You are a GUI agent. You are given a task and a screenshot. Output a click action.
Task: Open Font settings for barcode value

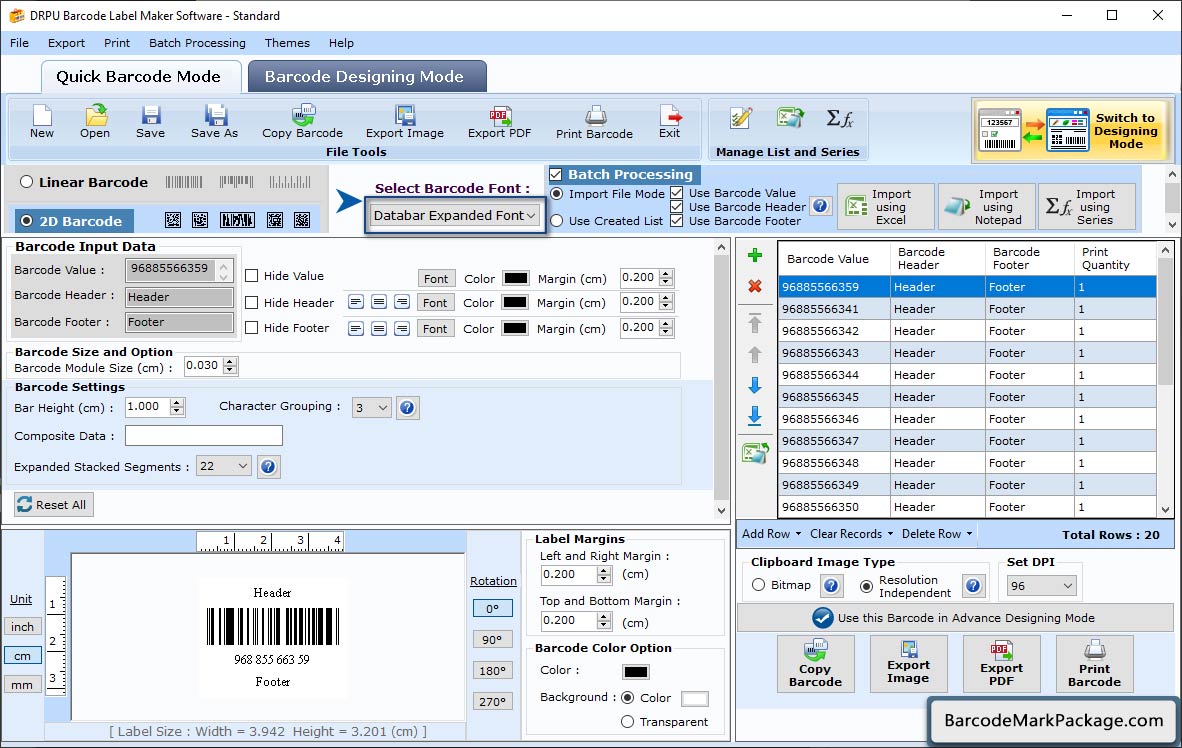click(x=436, y=278)
